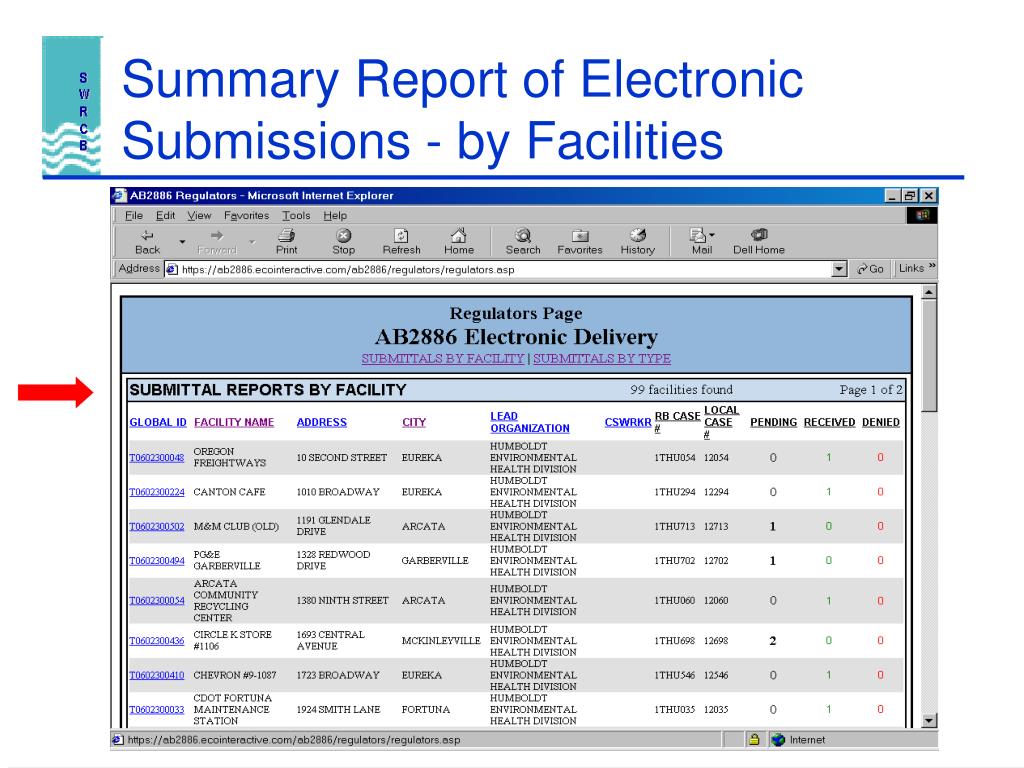Click the vertical scrollbar thumb
Screen dimensions: 1024x768
click(x=929, y=355)
